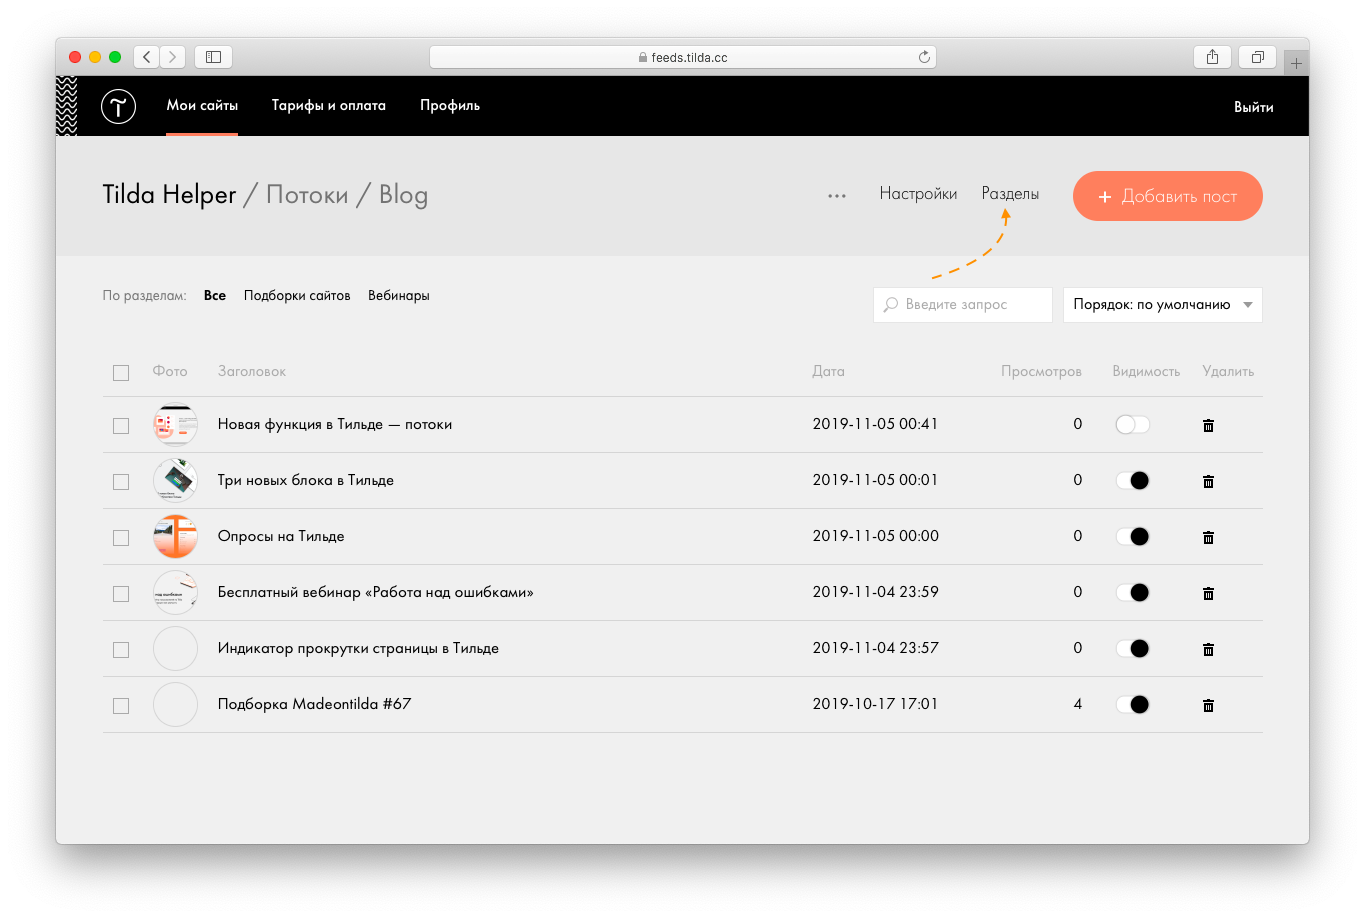Check the box for 'Индикатор прокрутки страницы в Тильде'

(121, 650)
